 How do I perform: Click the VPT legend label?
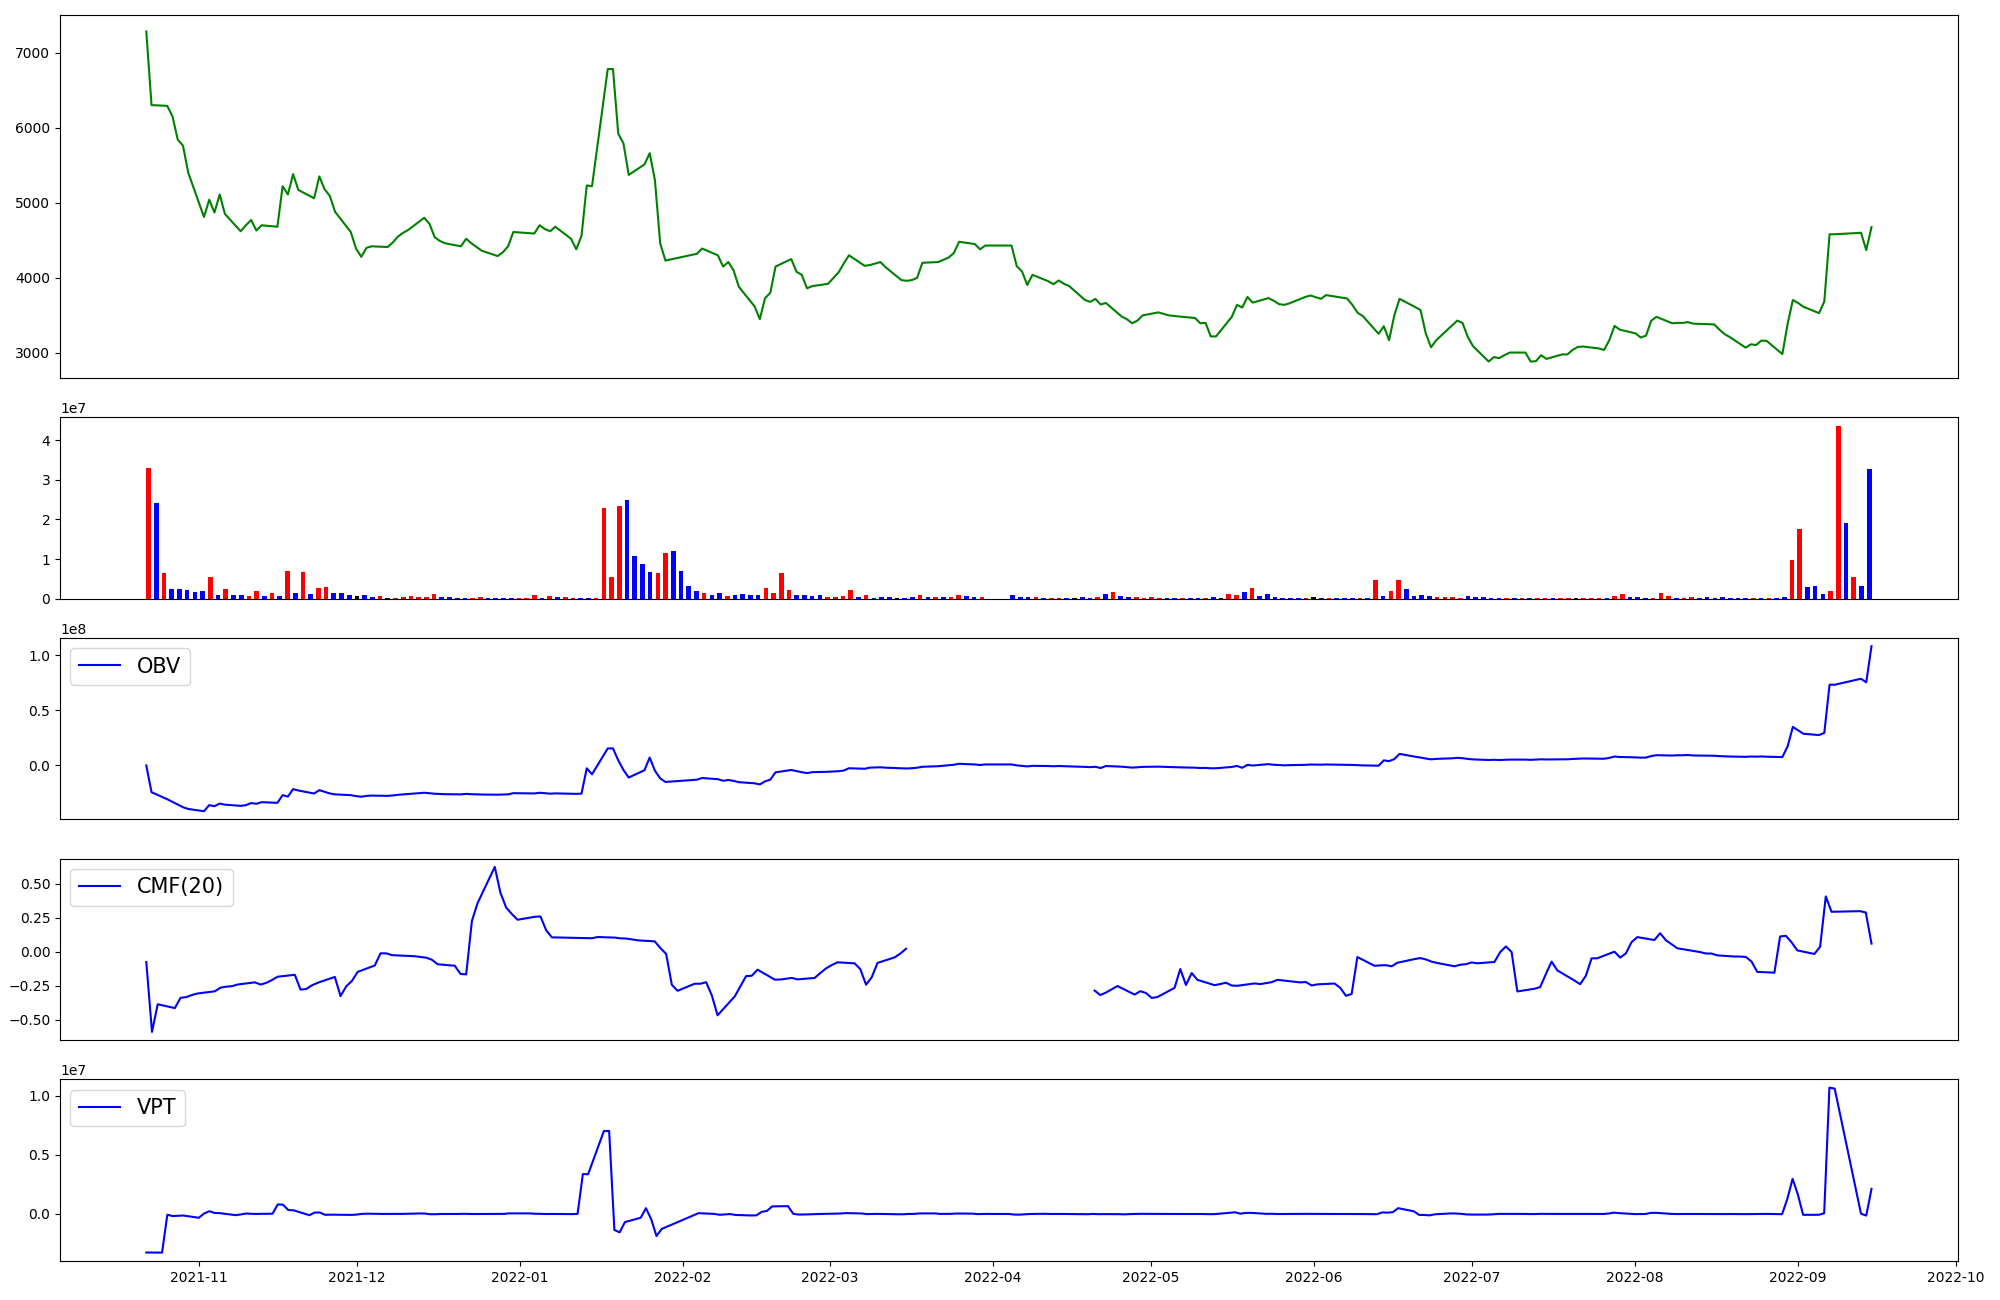156,1107
